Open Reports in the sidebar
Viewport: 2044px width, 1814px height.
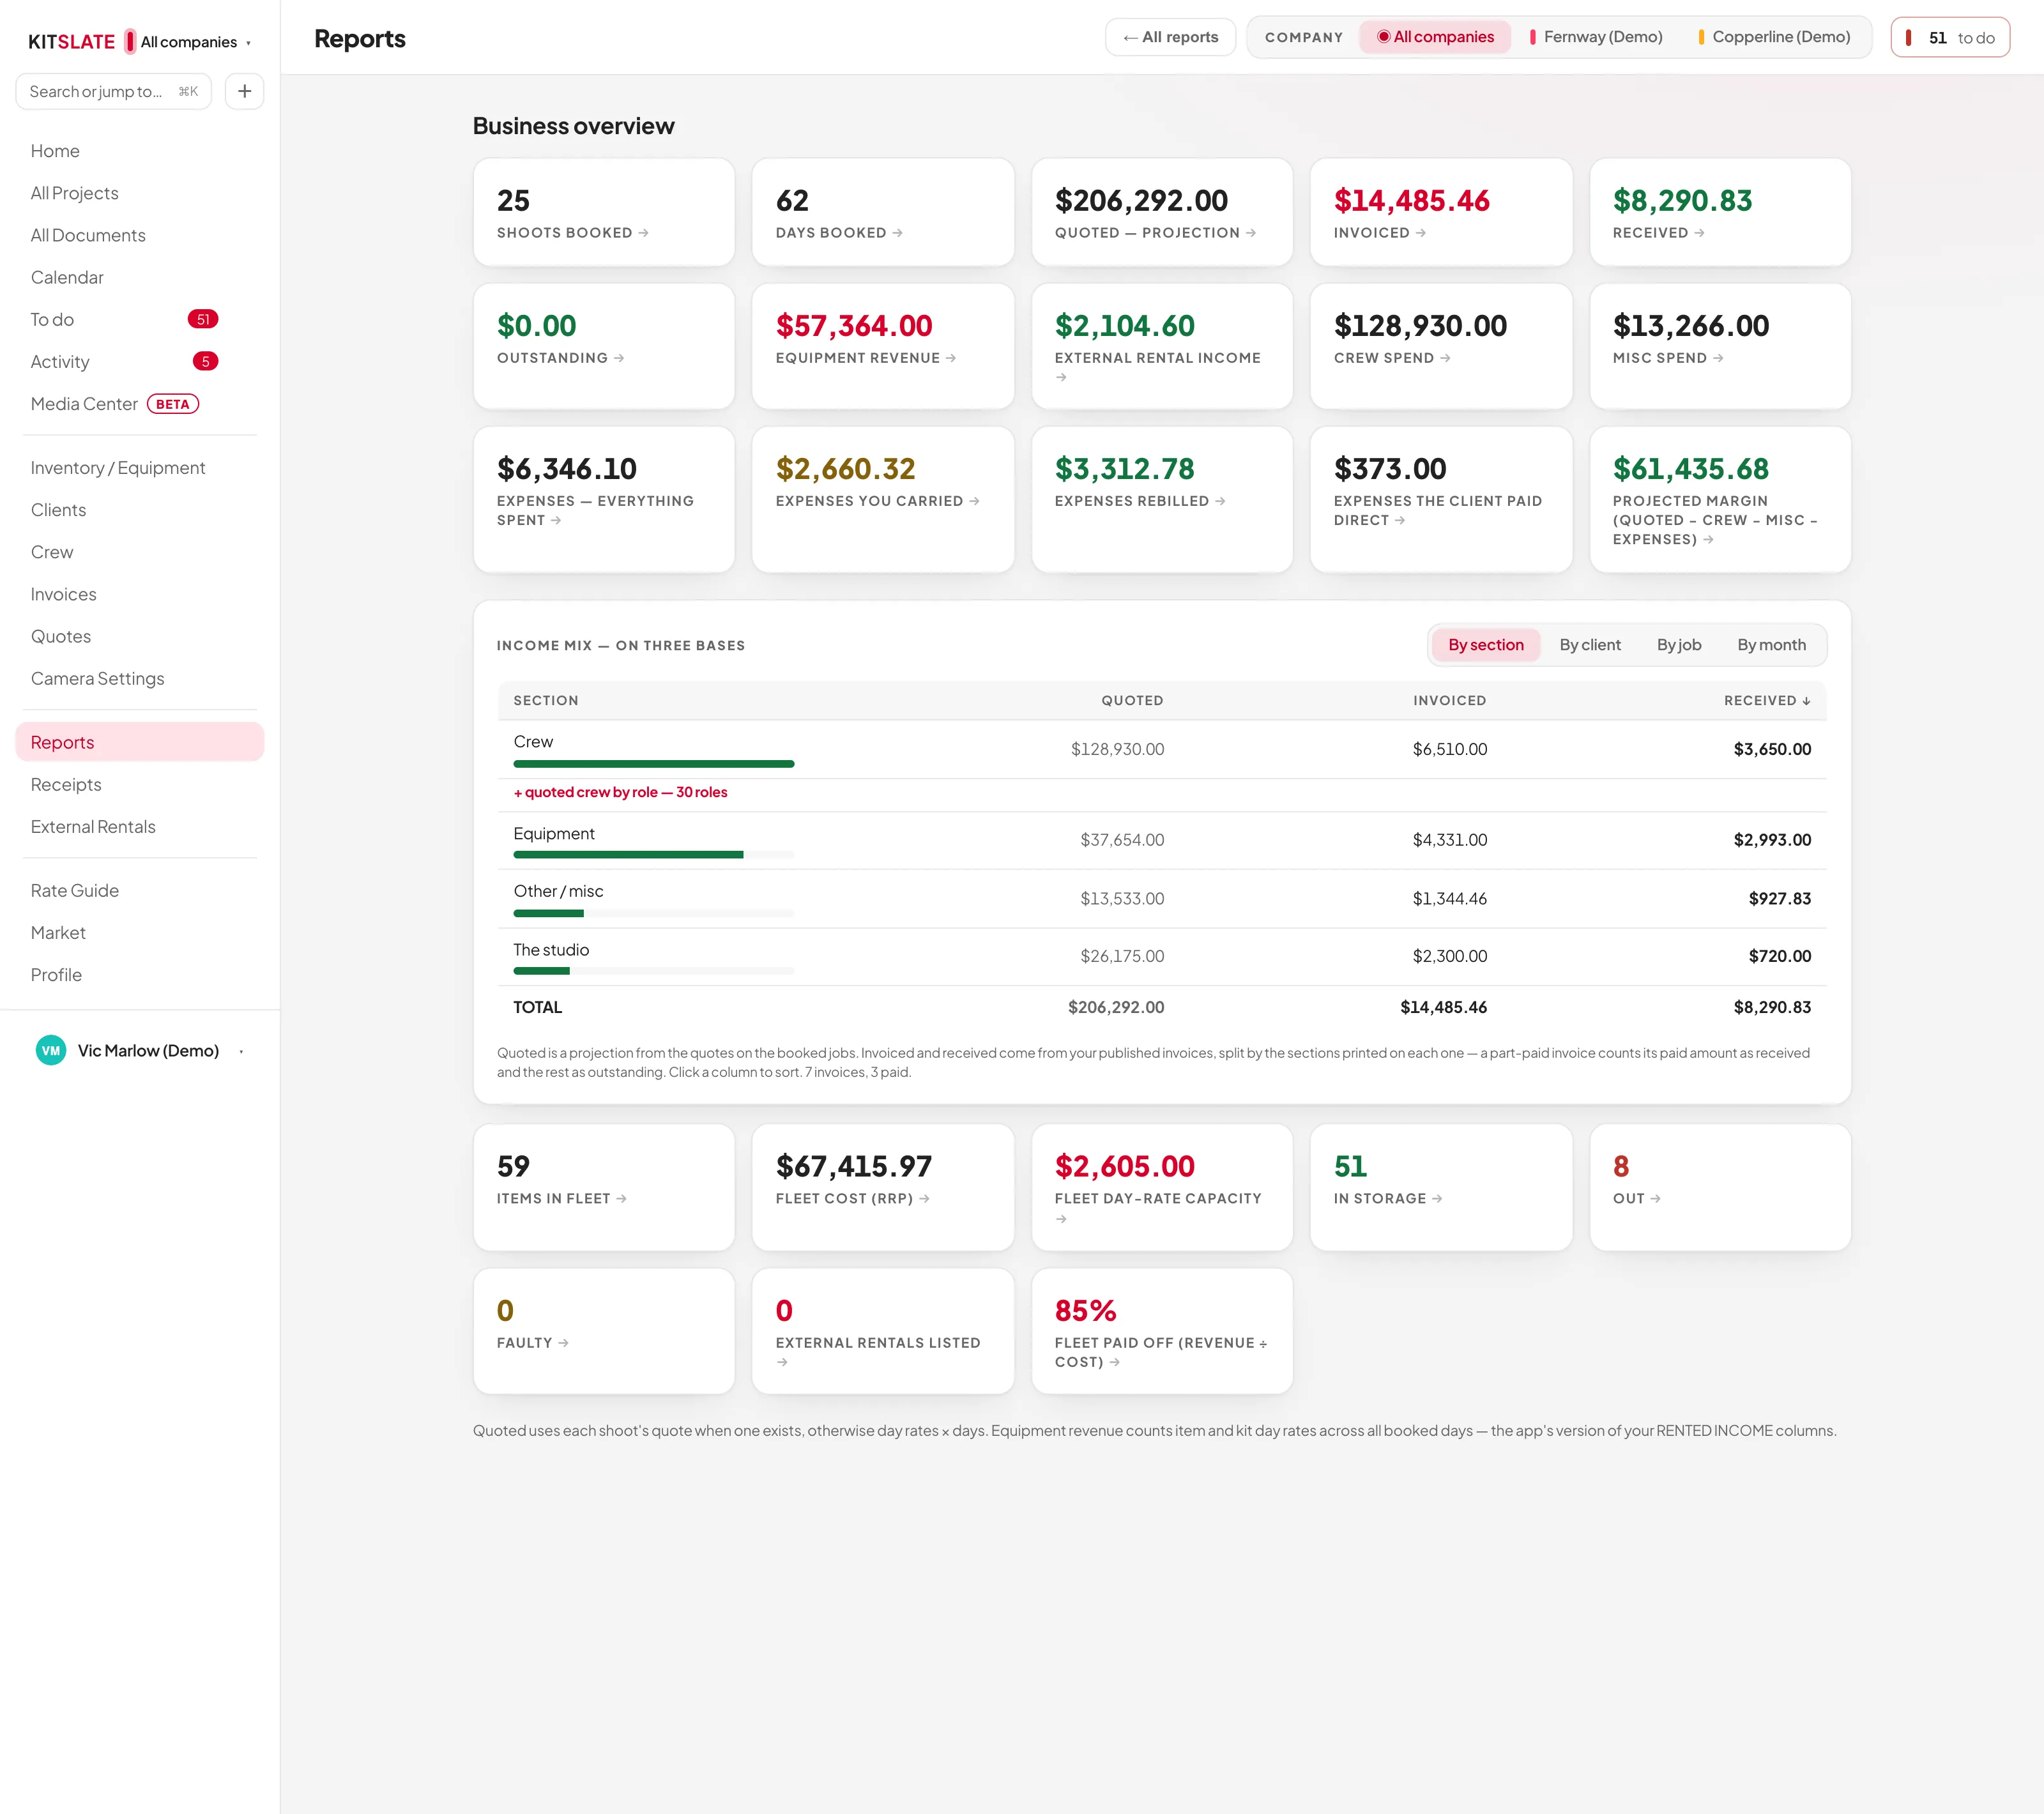pos(140,742)
